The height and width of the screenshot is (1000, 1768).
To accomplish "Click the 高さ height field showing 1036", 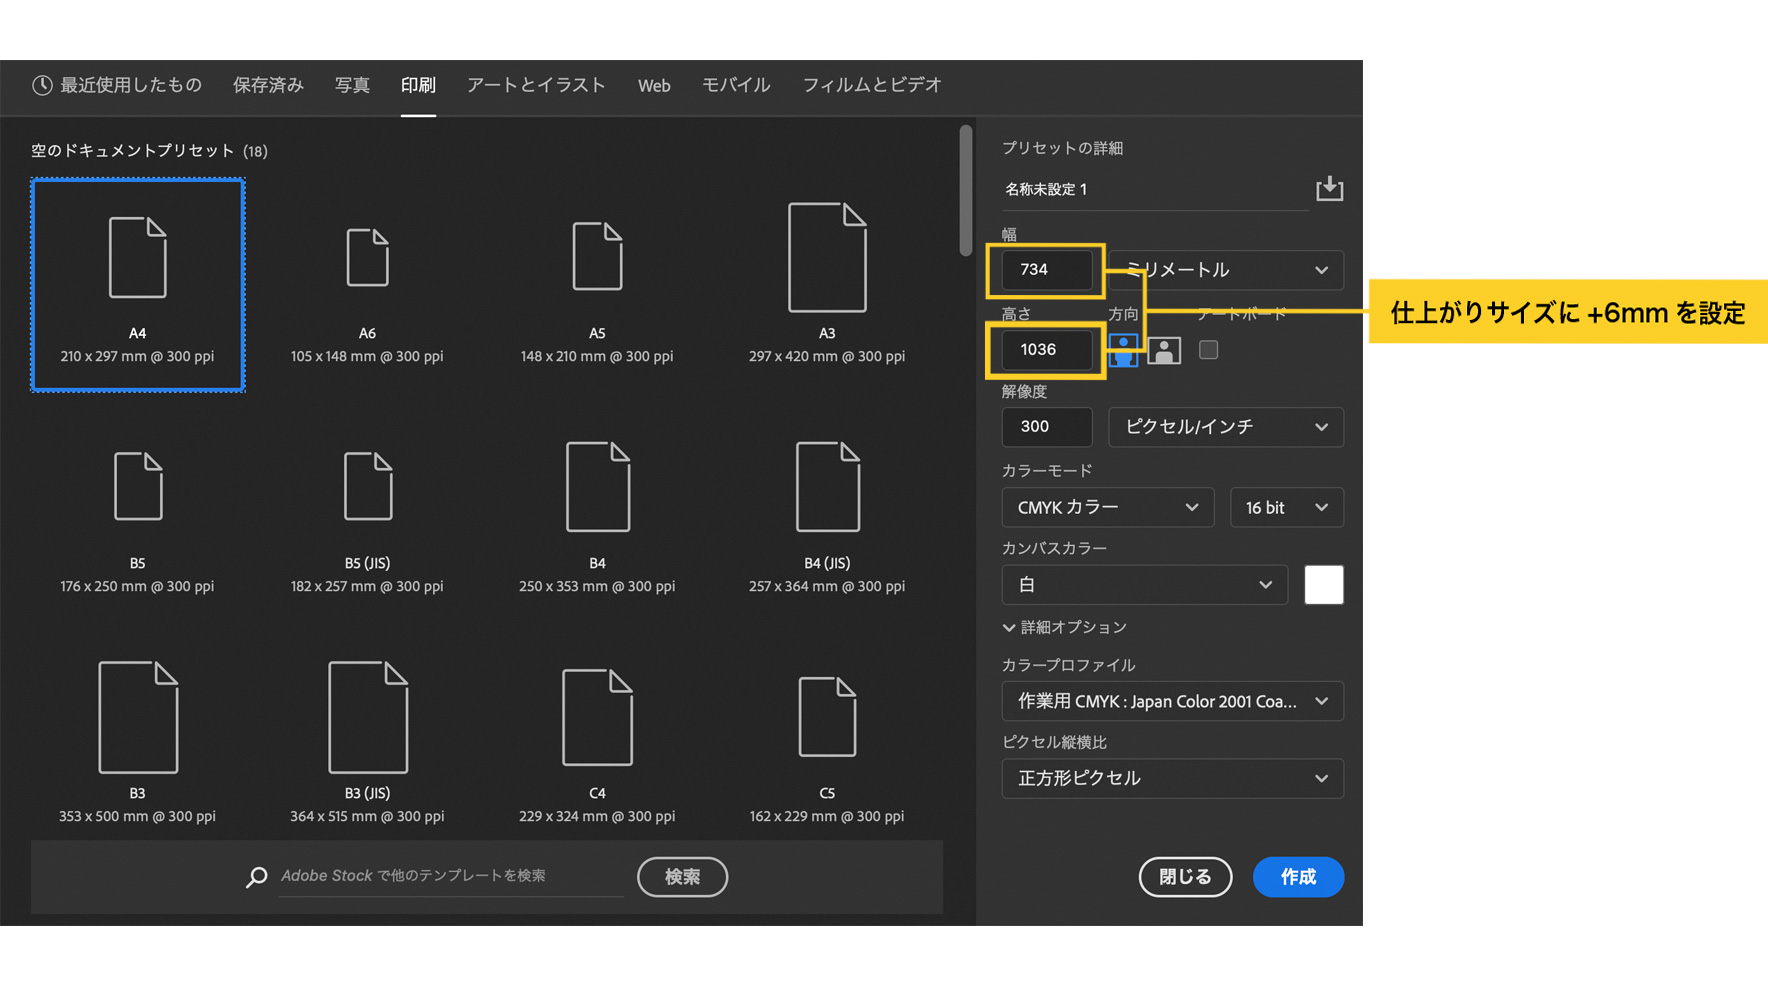I will (1047, 350).
